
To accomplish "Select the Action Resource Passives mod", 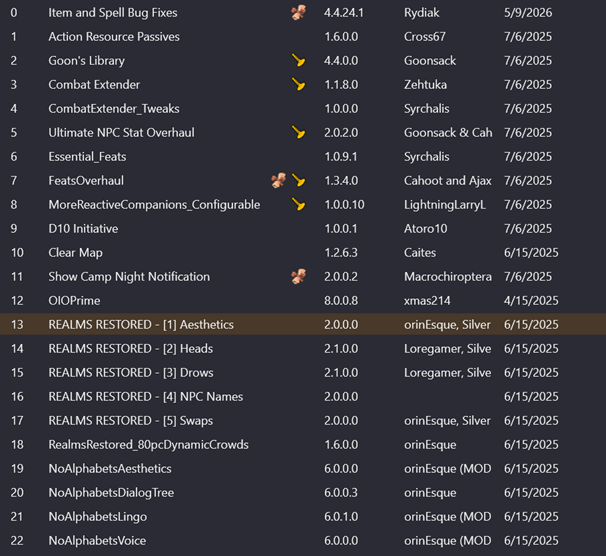I will click(303, 36).
